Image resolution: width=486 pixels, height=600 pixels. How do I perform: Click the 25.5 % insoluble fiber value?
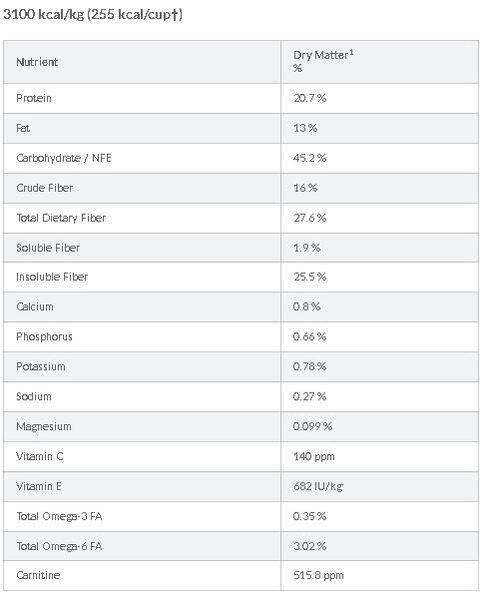pyautogui.click(x=310, y=277)
